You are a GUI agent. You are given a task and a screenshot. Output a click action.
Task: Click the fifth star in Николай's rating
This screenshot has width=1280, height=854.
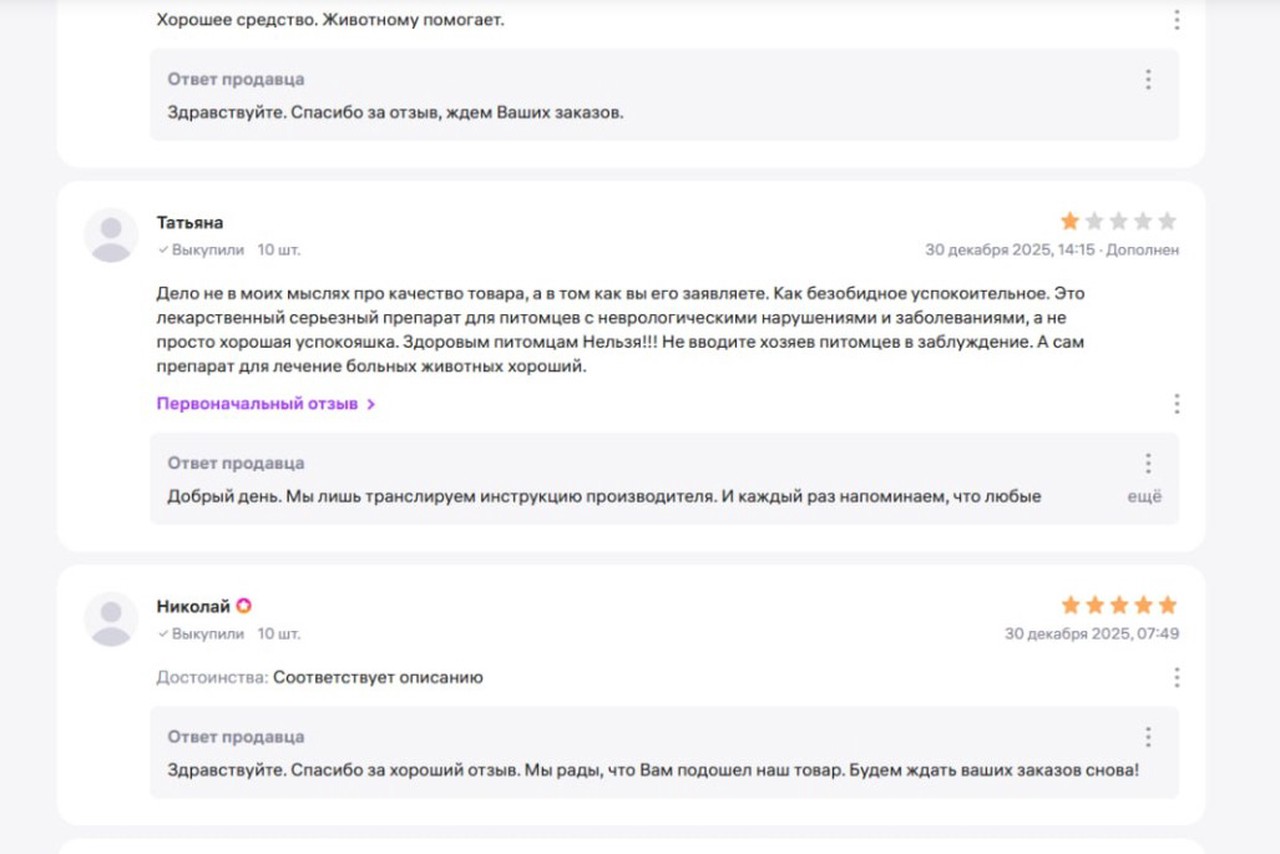pyautogui.click(x=1167, y=605)
